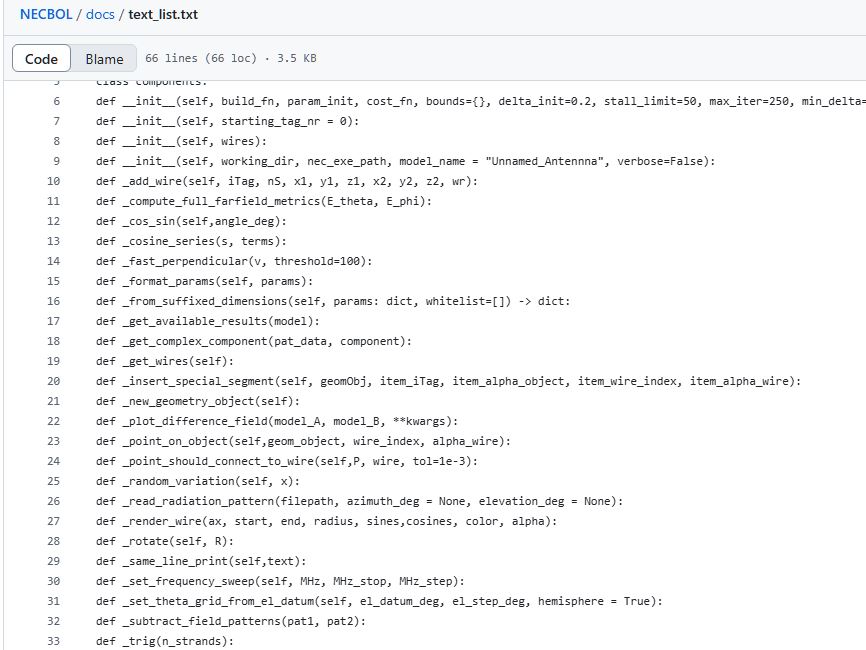Click the _insert_special_segment code line
Image resolution: width=866 pixels, height=650 pixels.
[448, 381]
